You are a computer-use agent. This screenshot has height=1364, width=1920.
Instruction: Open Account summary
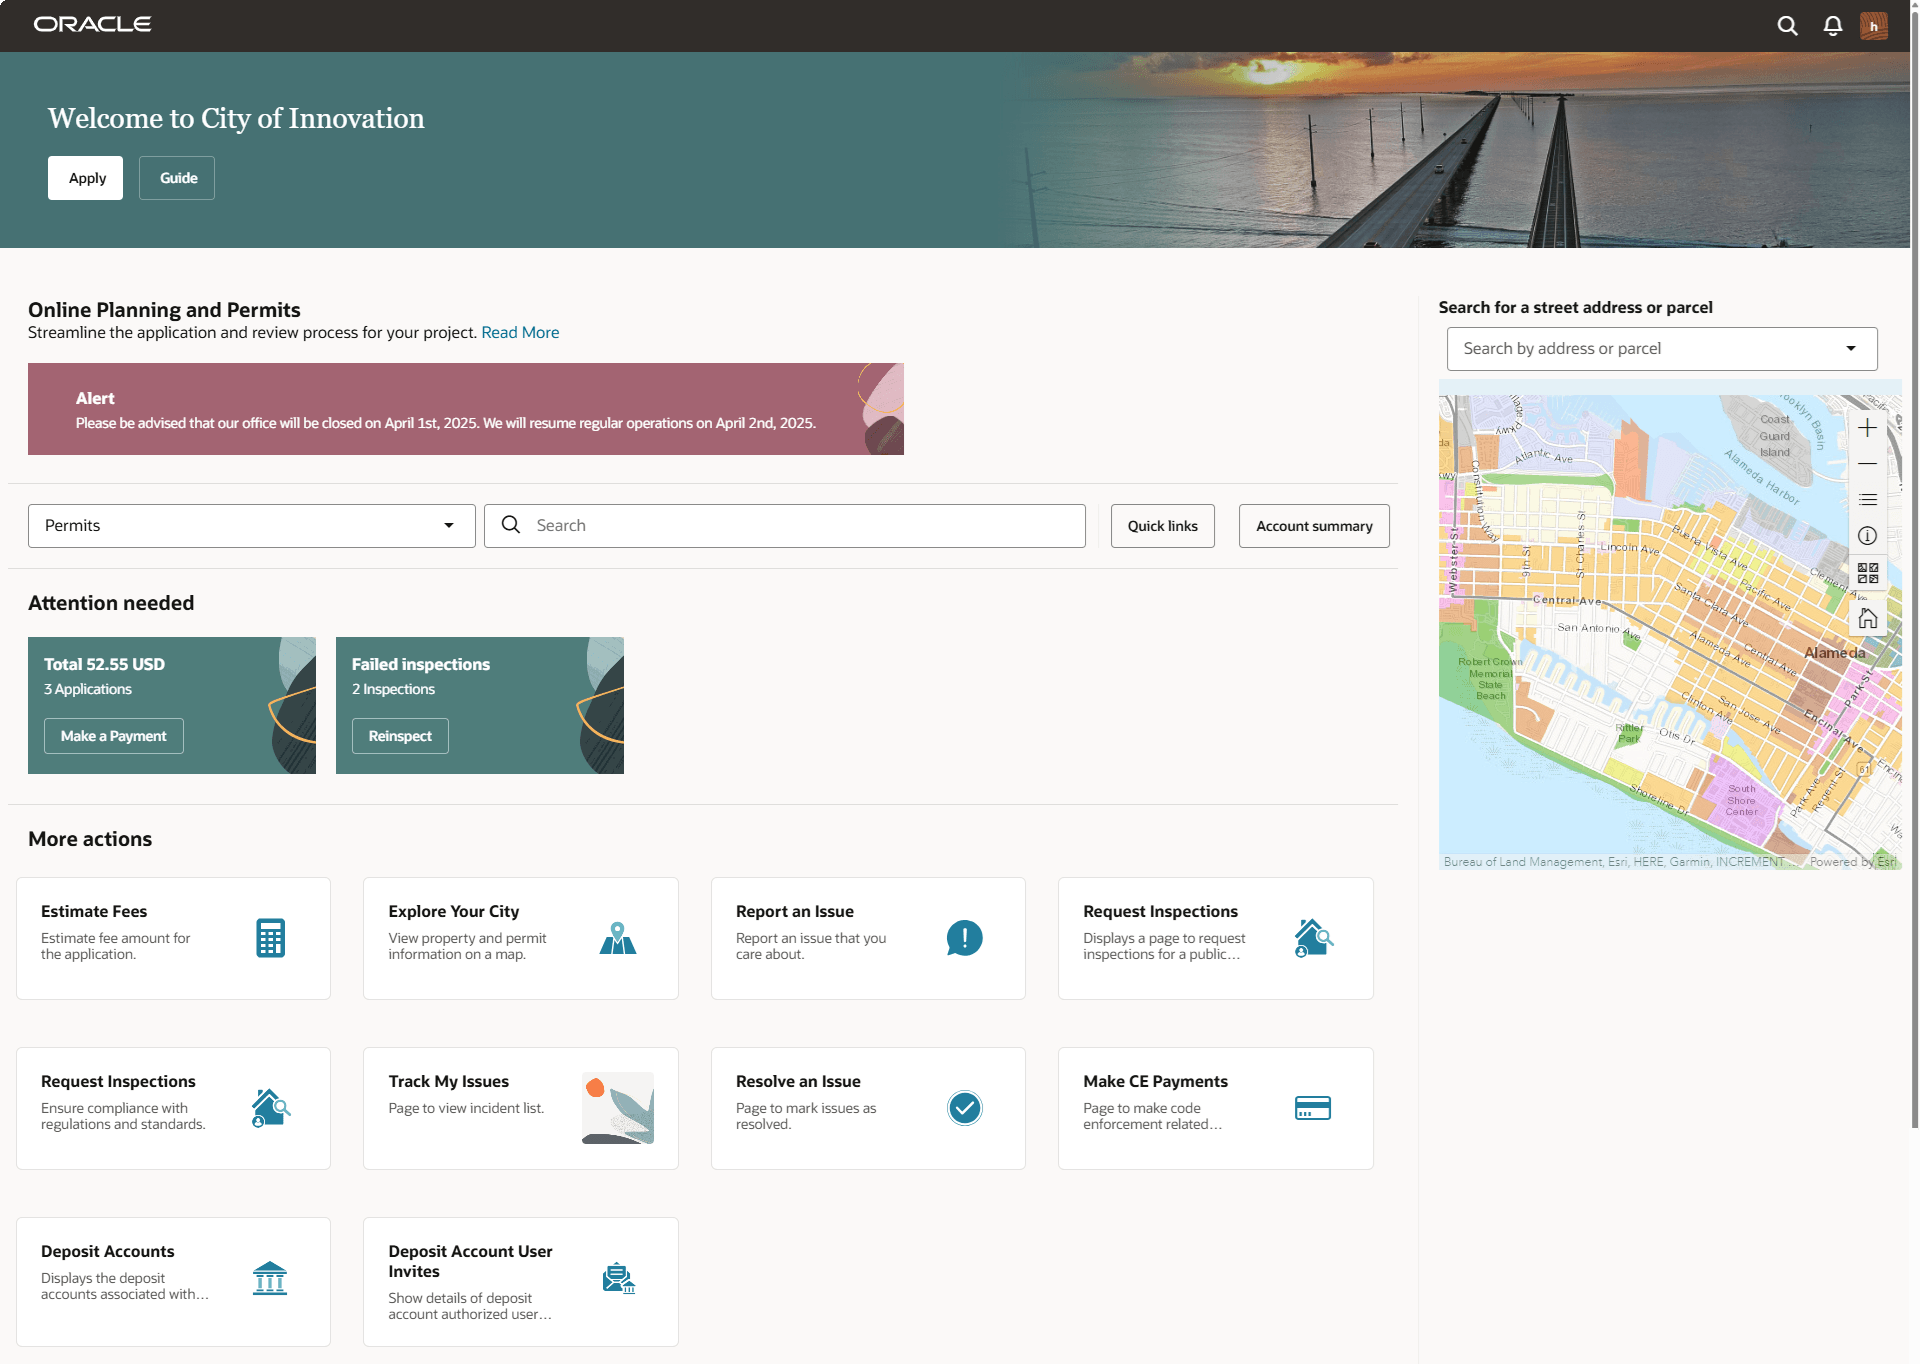pos(1313,525)
